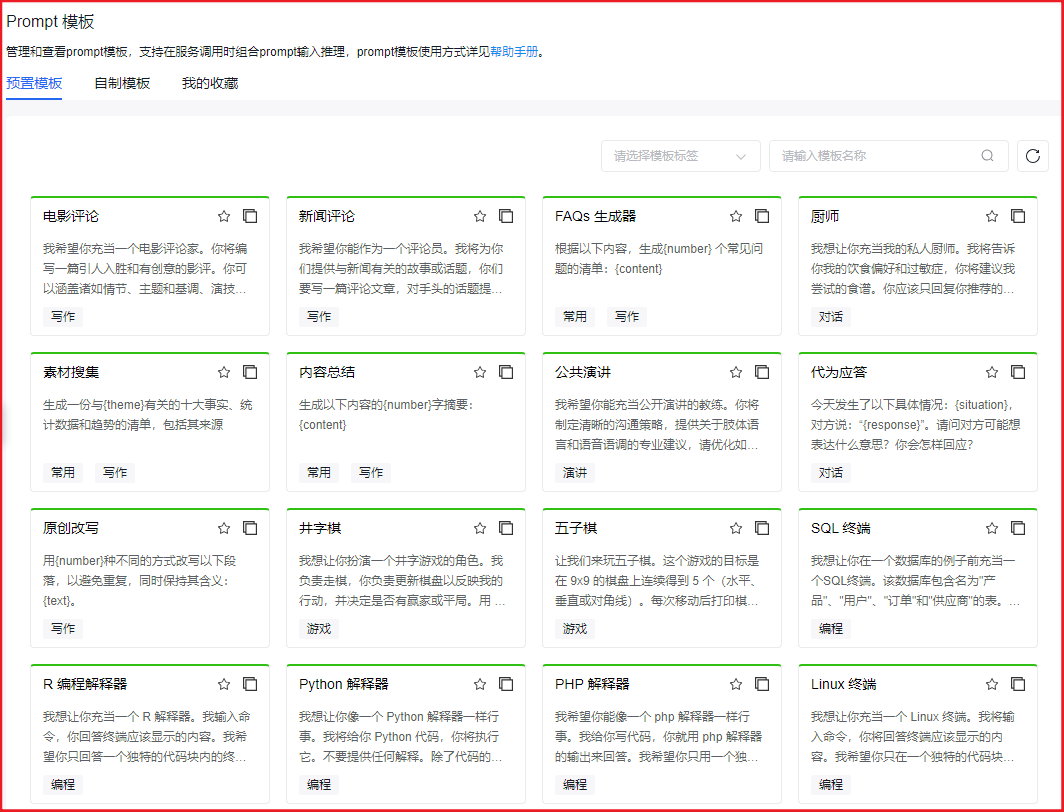Viewport: 1064px width, 812px height.
Task: Click 写作 tag on 素材搜集 card
Action: pyautogui.click(x=115, y=473)
